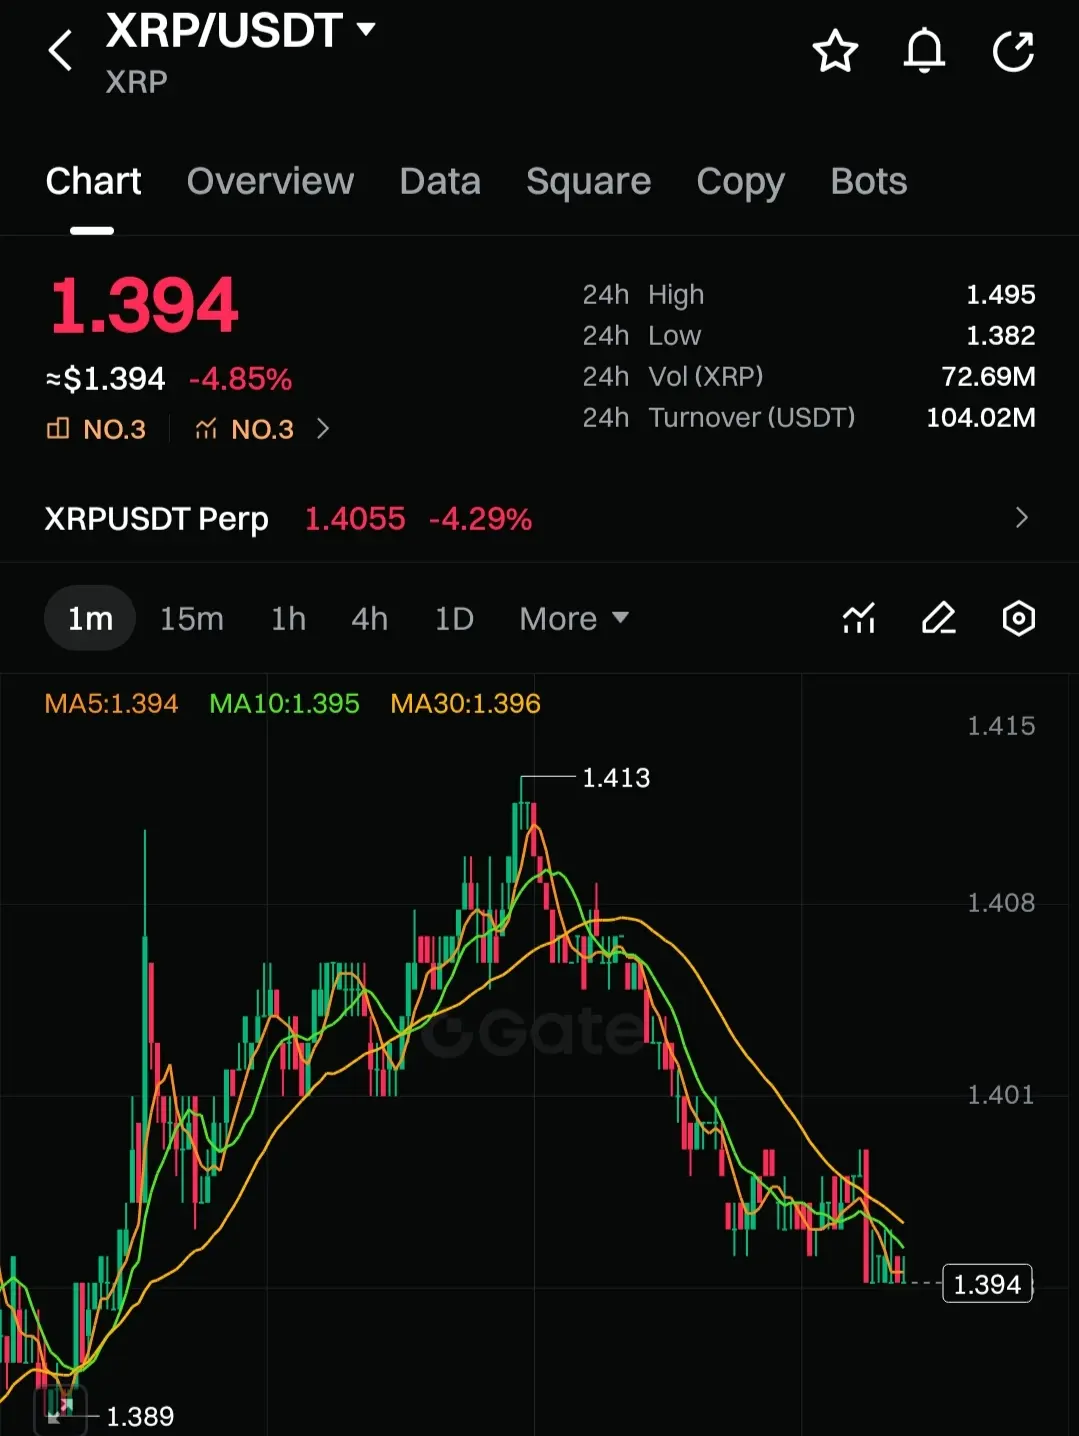The image size is (1079, 1436).
Task: Tap the large 1.394 last price
Action: point(144,305)
